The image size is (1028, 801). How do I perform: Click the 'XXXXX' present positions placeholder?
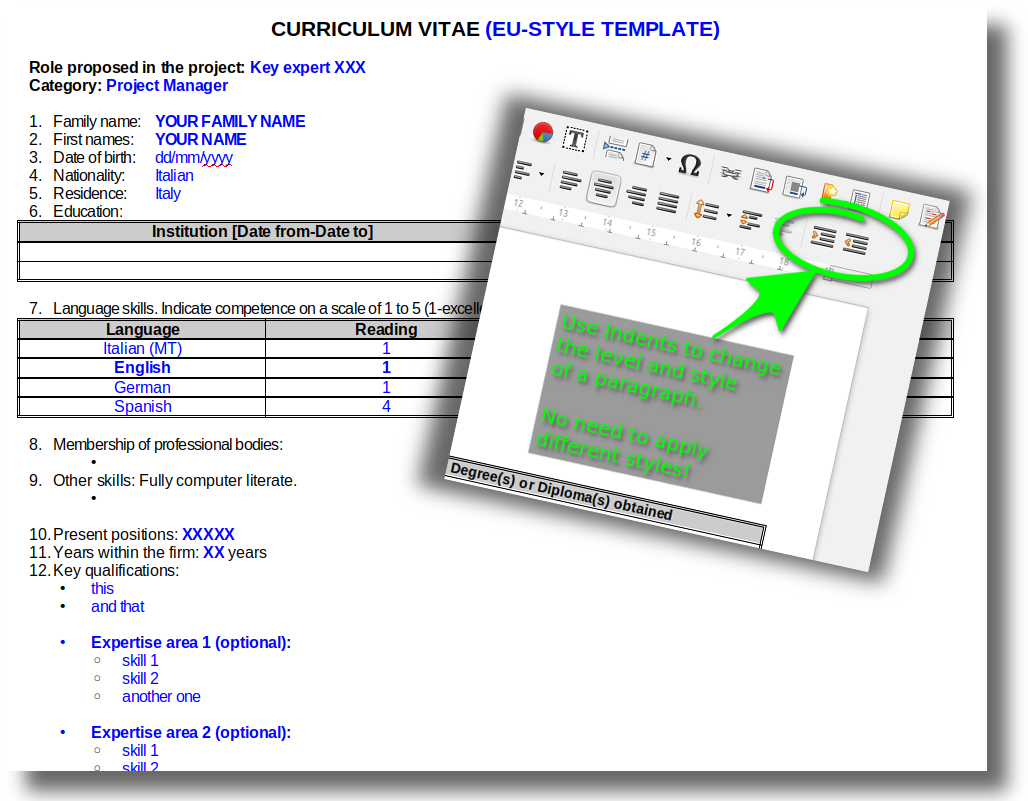point(208,534)
